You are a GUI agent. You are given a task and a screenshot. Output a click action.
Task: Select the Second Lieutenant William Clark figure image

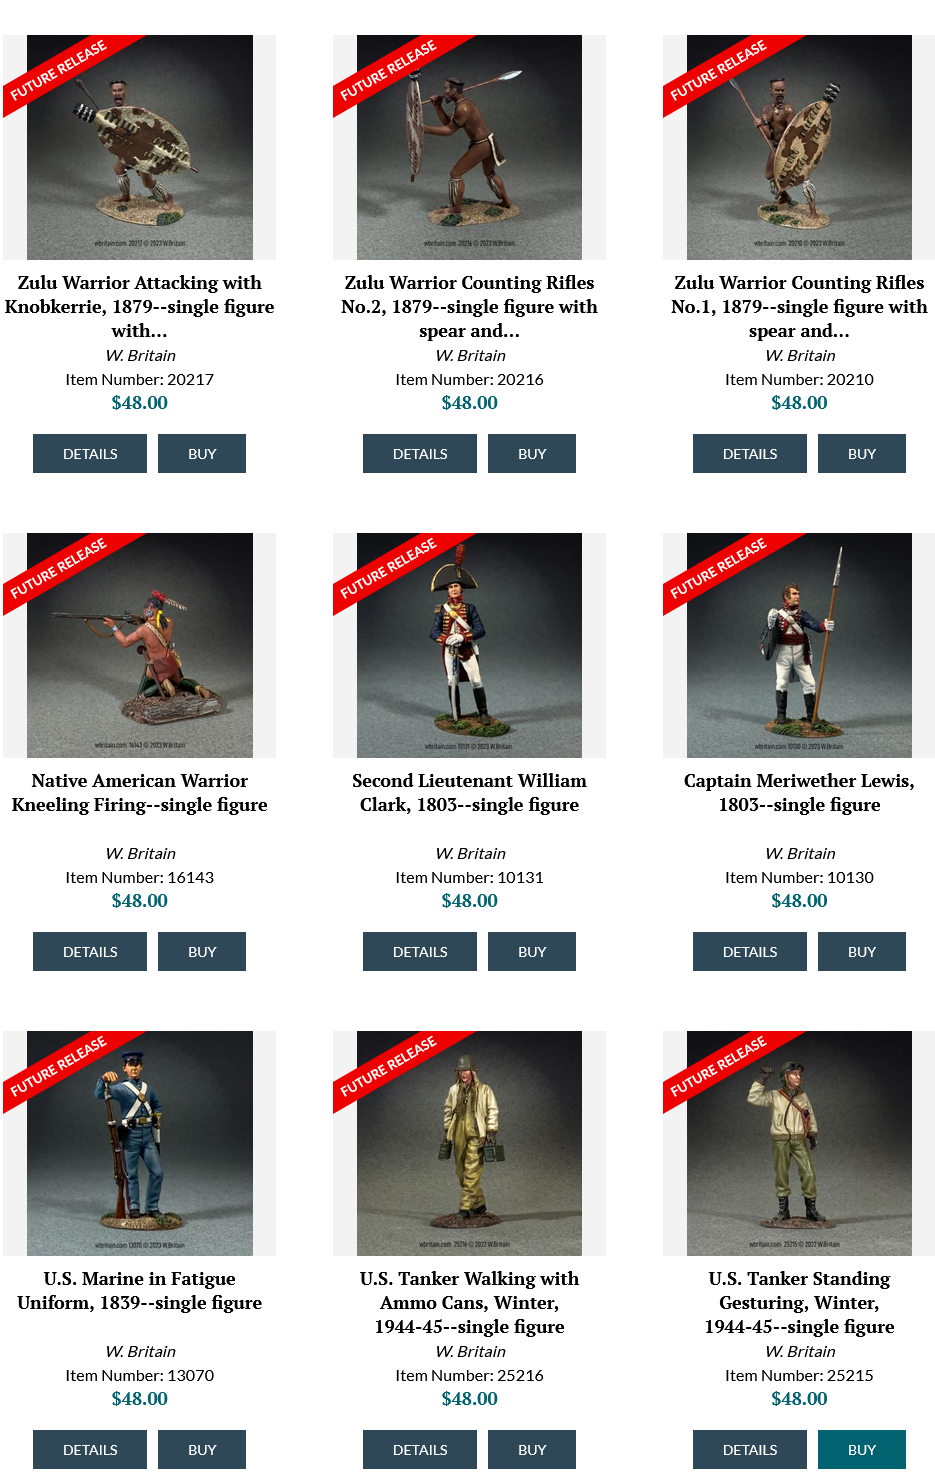(469, 645)
